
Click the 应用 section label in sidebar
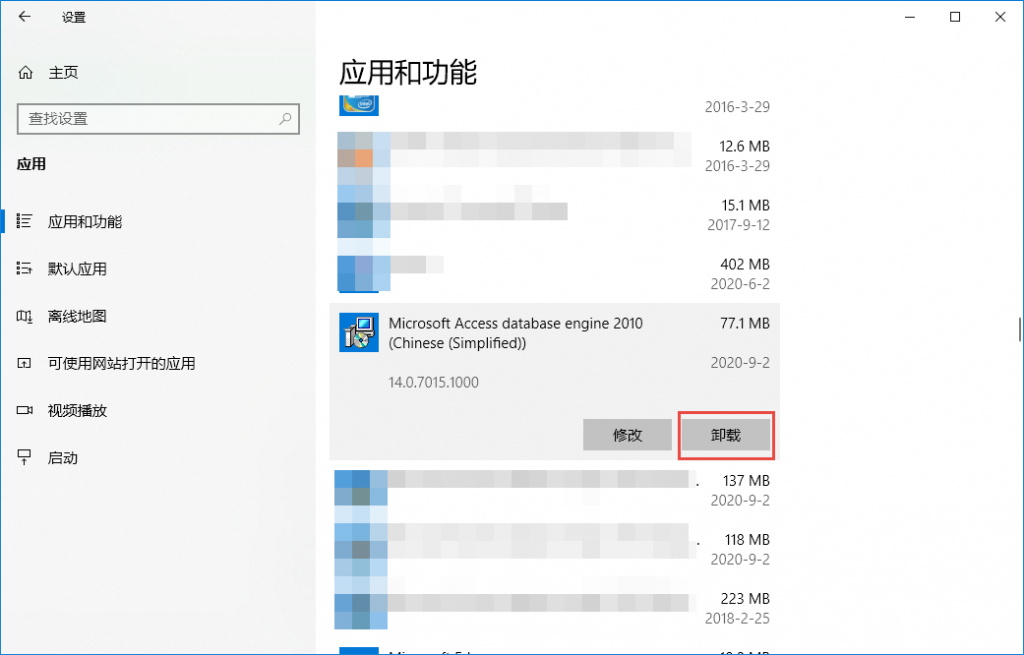pyautogui.click(x=31, y=164)
